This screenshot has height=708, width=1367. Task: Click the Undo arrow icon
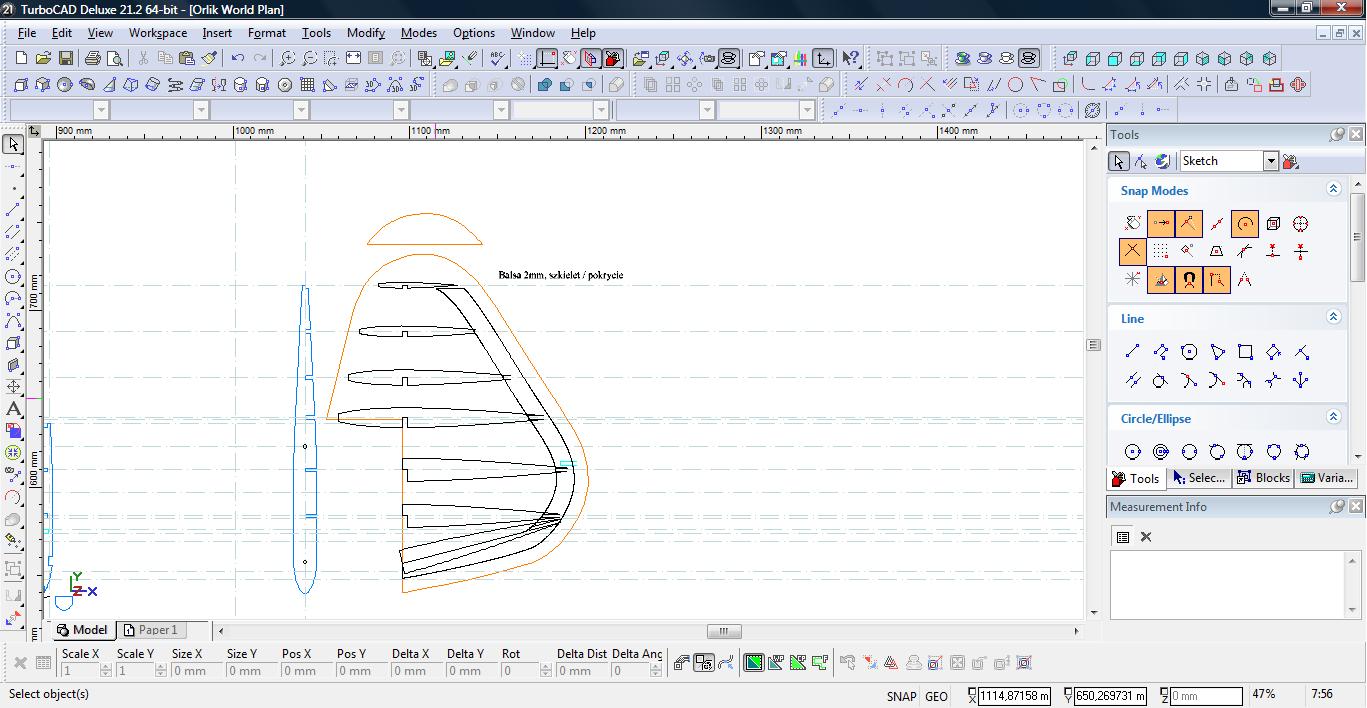238,59
